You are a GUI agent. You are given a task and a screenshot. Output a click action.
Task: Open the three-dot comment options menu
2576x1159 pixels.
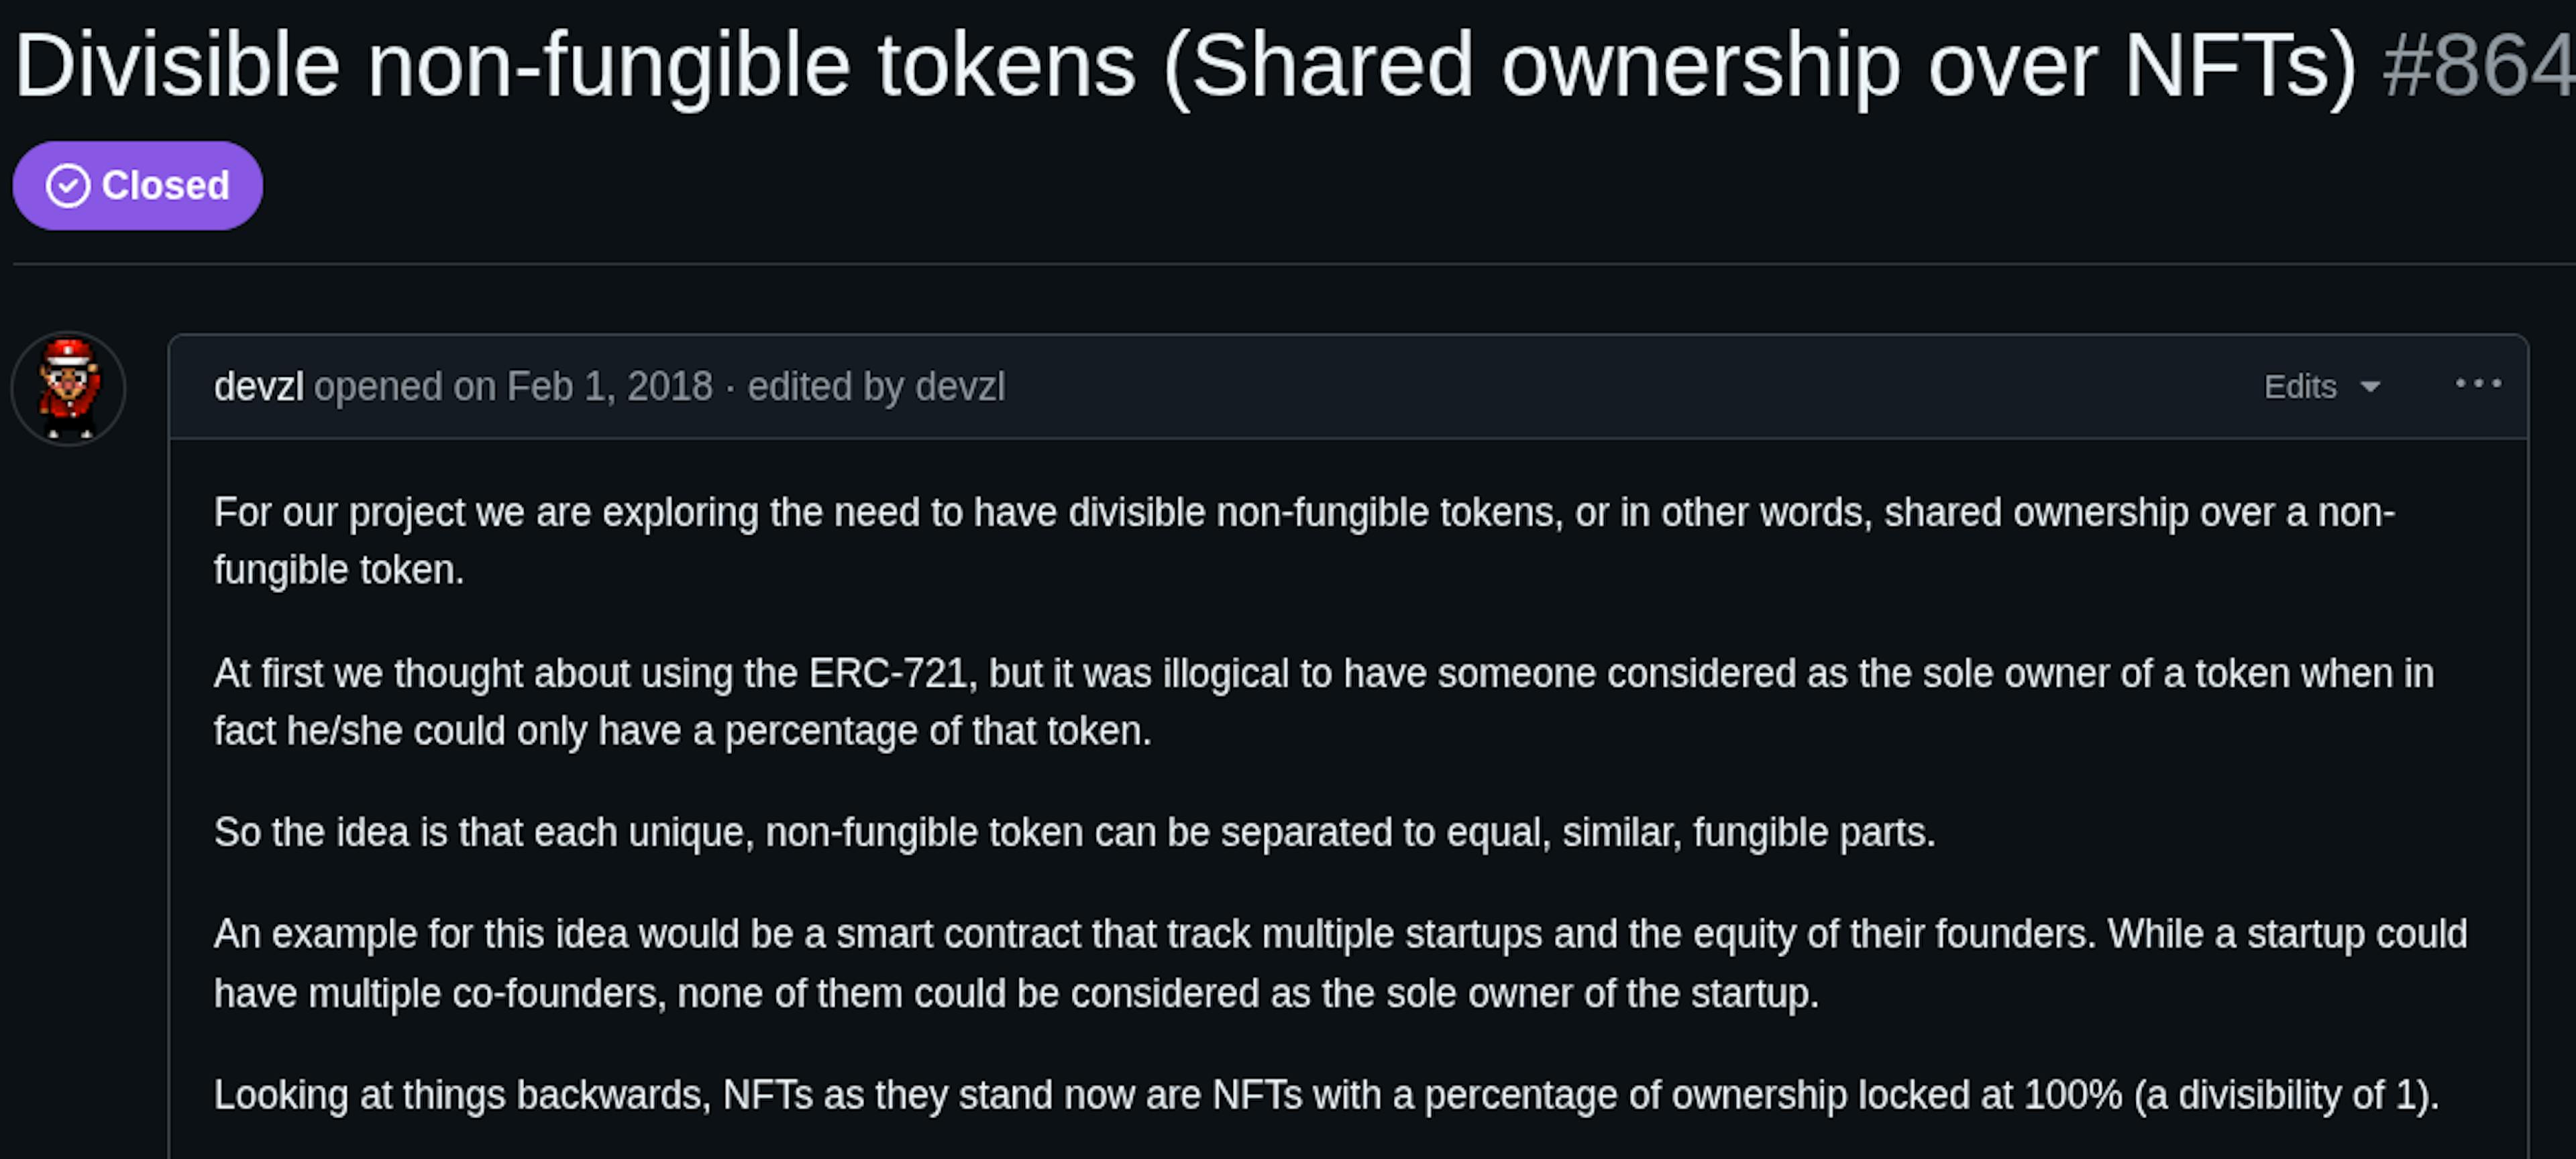pyautogui.click(x=2478, y=384)
